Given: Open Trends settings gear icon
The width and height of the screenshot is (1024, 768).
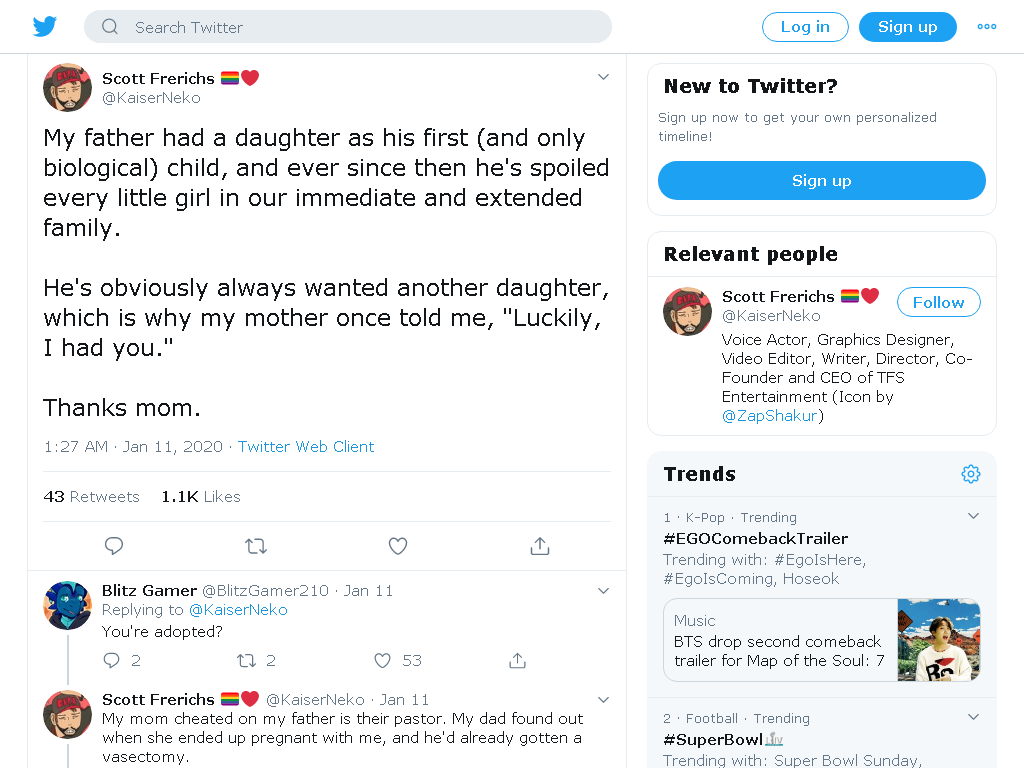Looking at the screenshot, I should click(x=970, y=474).
